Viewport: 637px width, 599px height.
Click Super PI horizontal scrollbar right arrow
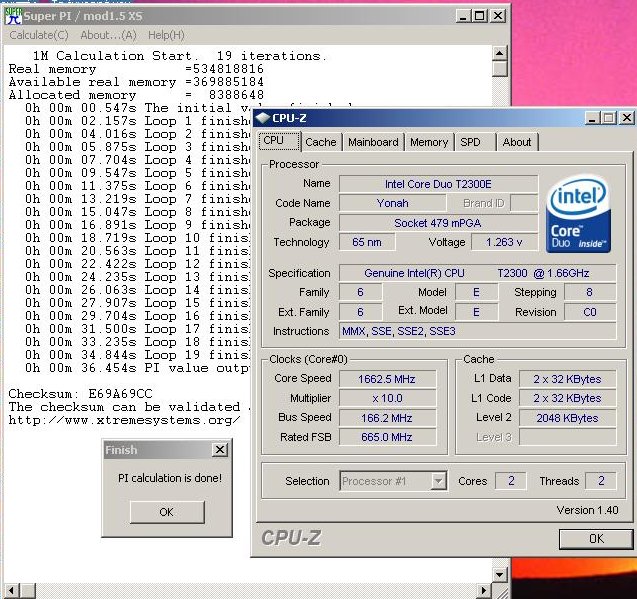click(484, 591)
